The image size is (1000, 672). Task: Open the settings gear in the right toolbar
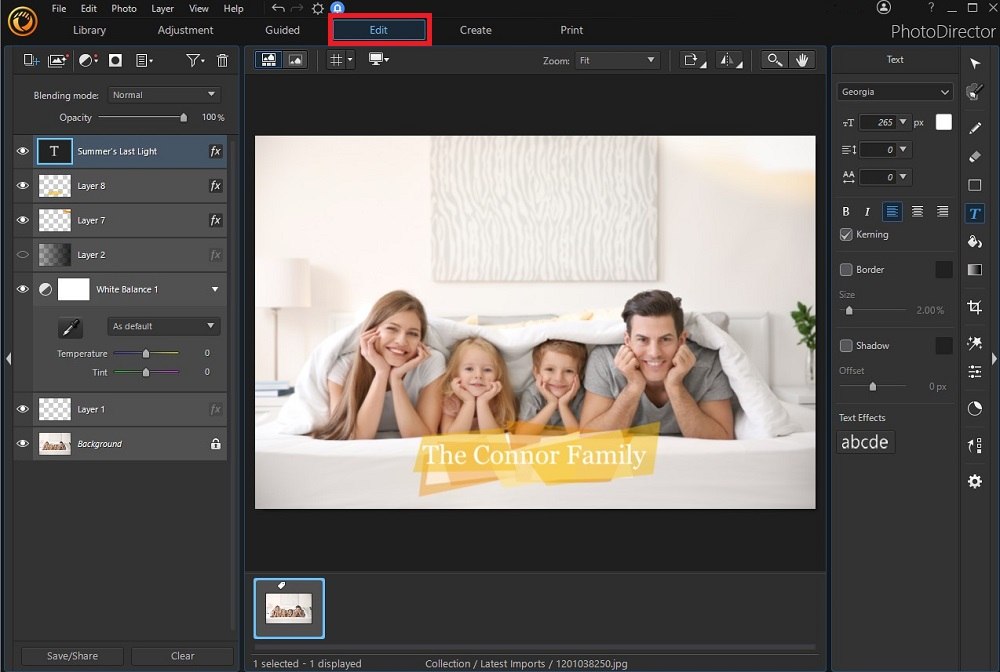click(x=975, y=481)
